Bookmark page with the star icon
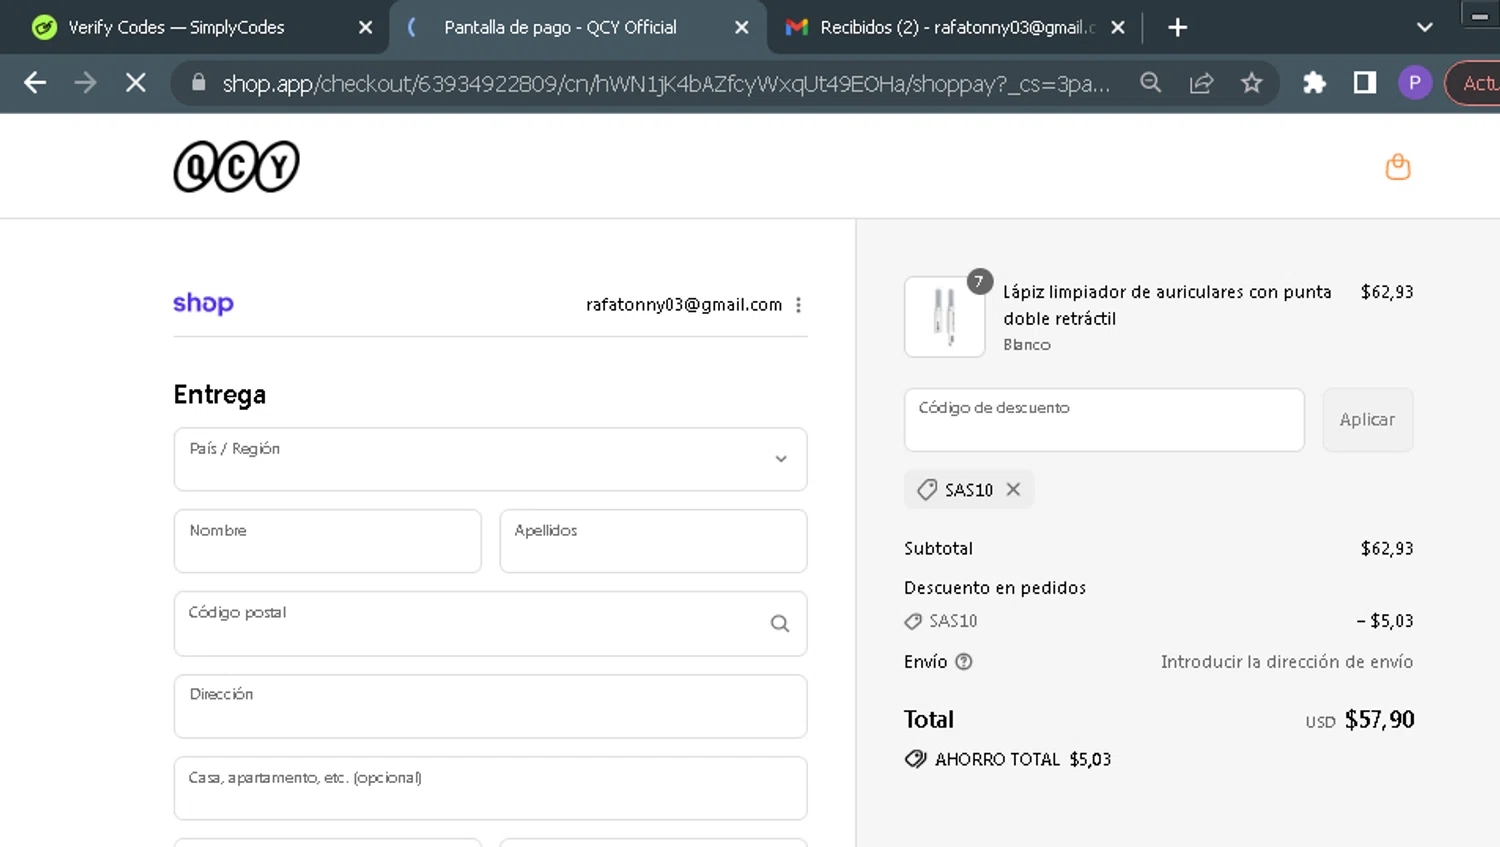This screenshot has height=847, width=1500. pos(1251,83)
